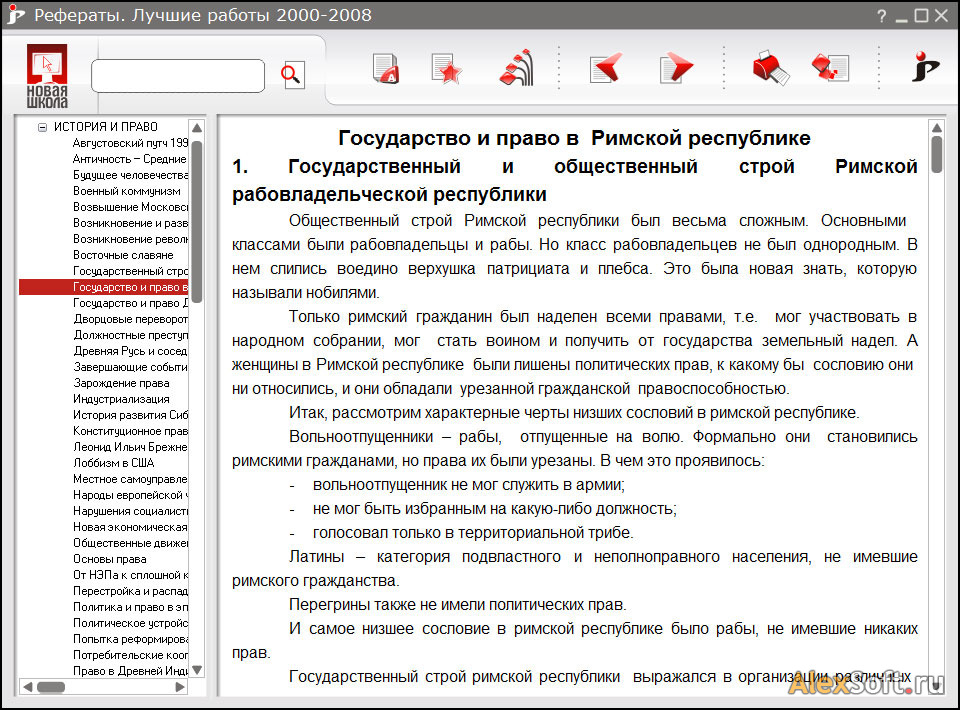Click the magnifying glass search icon

pyautogui.click(x=292, y=75)
